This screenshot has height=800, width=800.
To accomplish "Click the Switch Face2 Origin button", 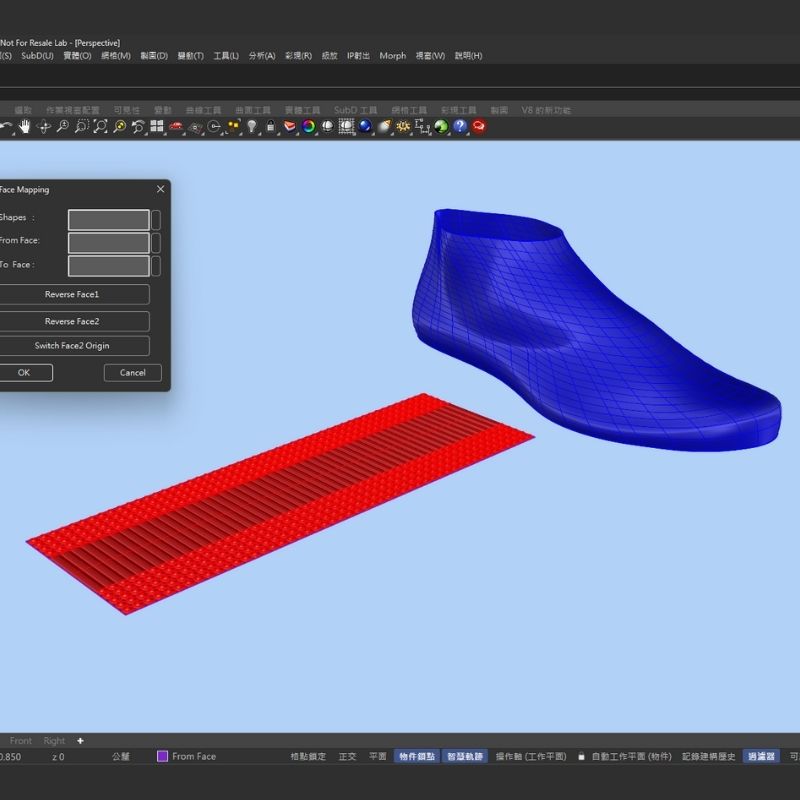I will coord(72,346).
